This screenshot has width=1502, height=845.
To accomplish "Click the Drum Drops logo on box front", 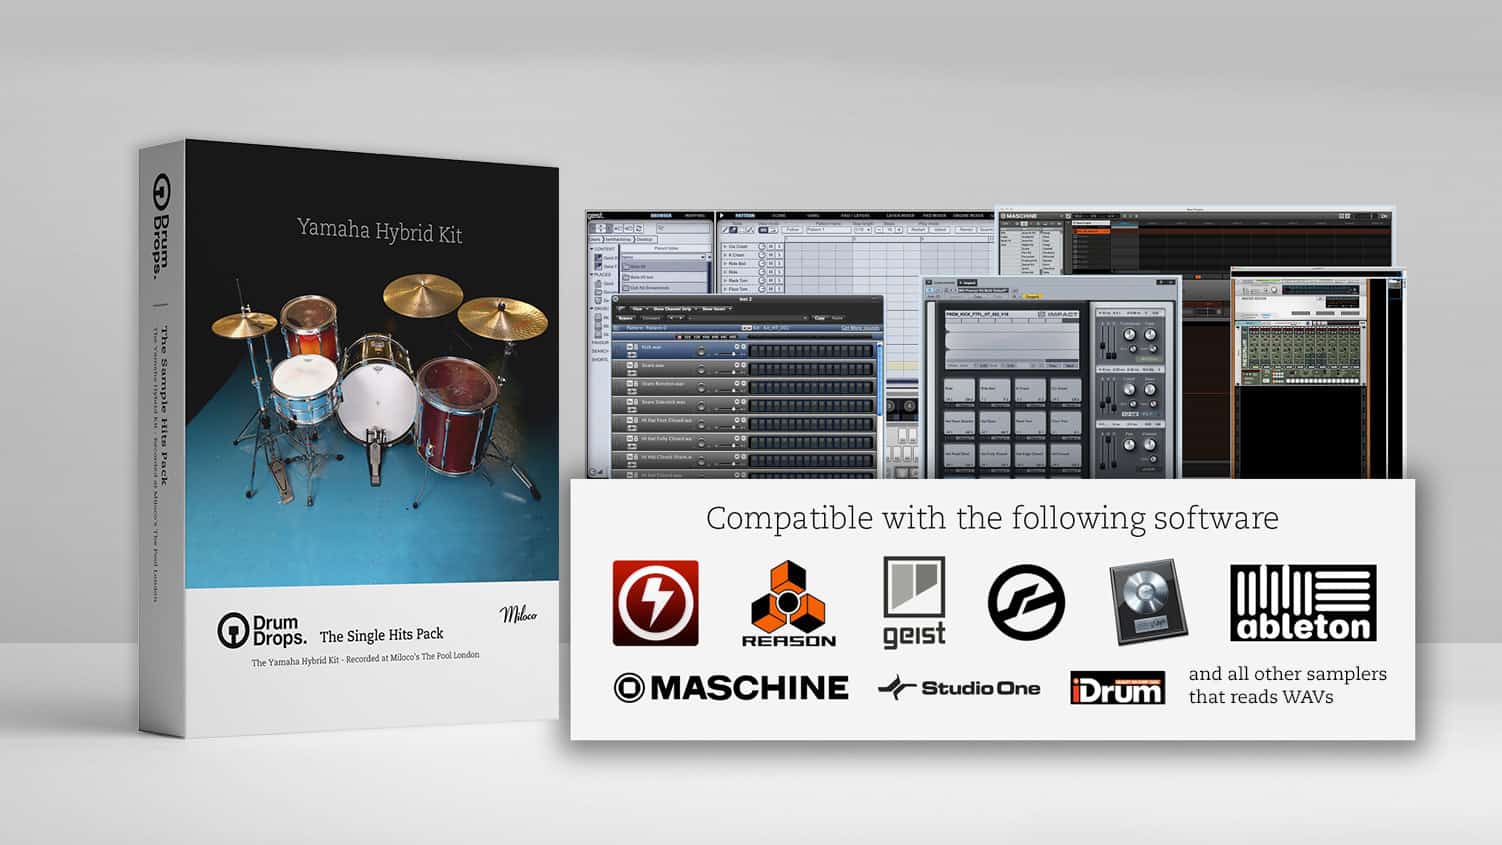I will (x=262, y=630).
